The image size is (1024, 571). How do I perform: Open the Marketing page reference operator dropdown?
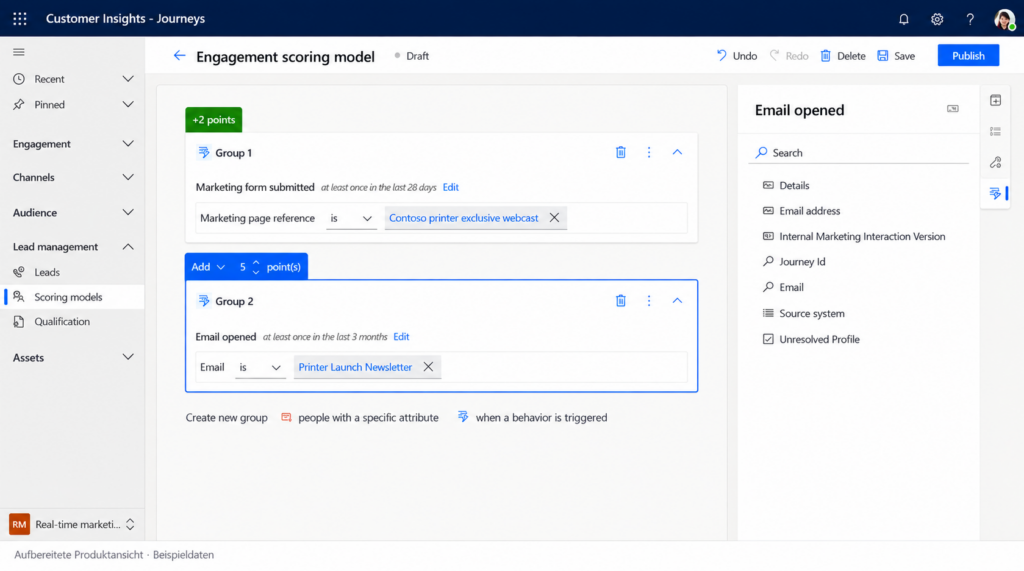[x=351, y=218]
